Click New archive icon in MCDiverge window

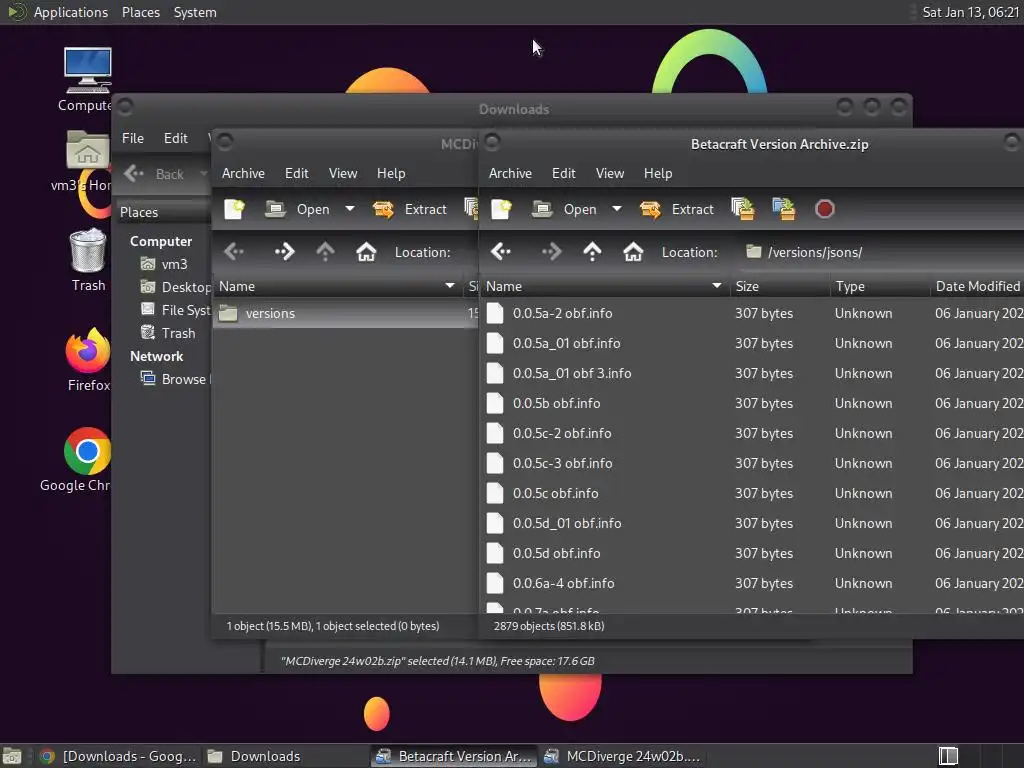tap(234, 210)
